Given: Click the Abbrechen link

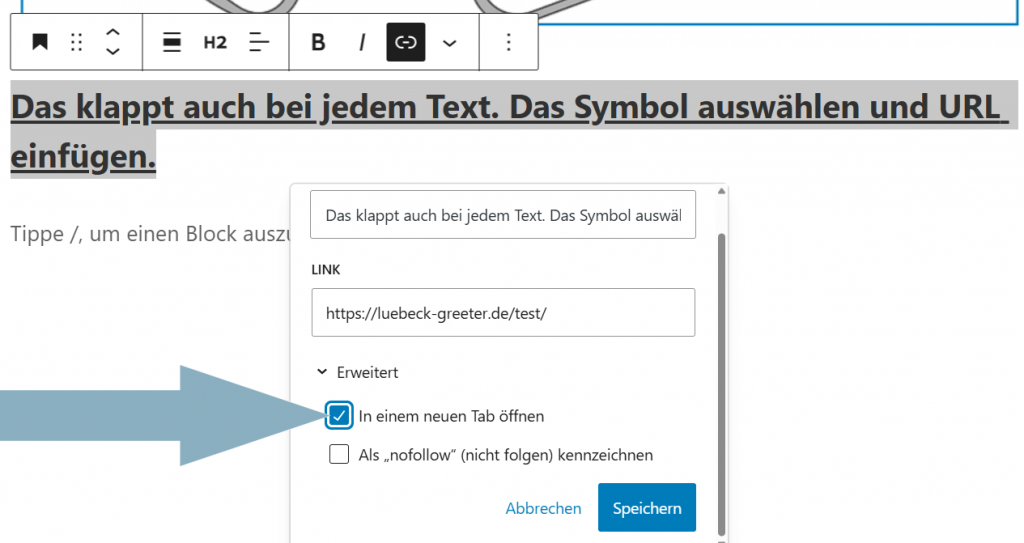Looking at the screenshot, I should click(x=543, y=508).
